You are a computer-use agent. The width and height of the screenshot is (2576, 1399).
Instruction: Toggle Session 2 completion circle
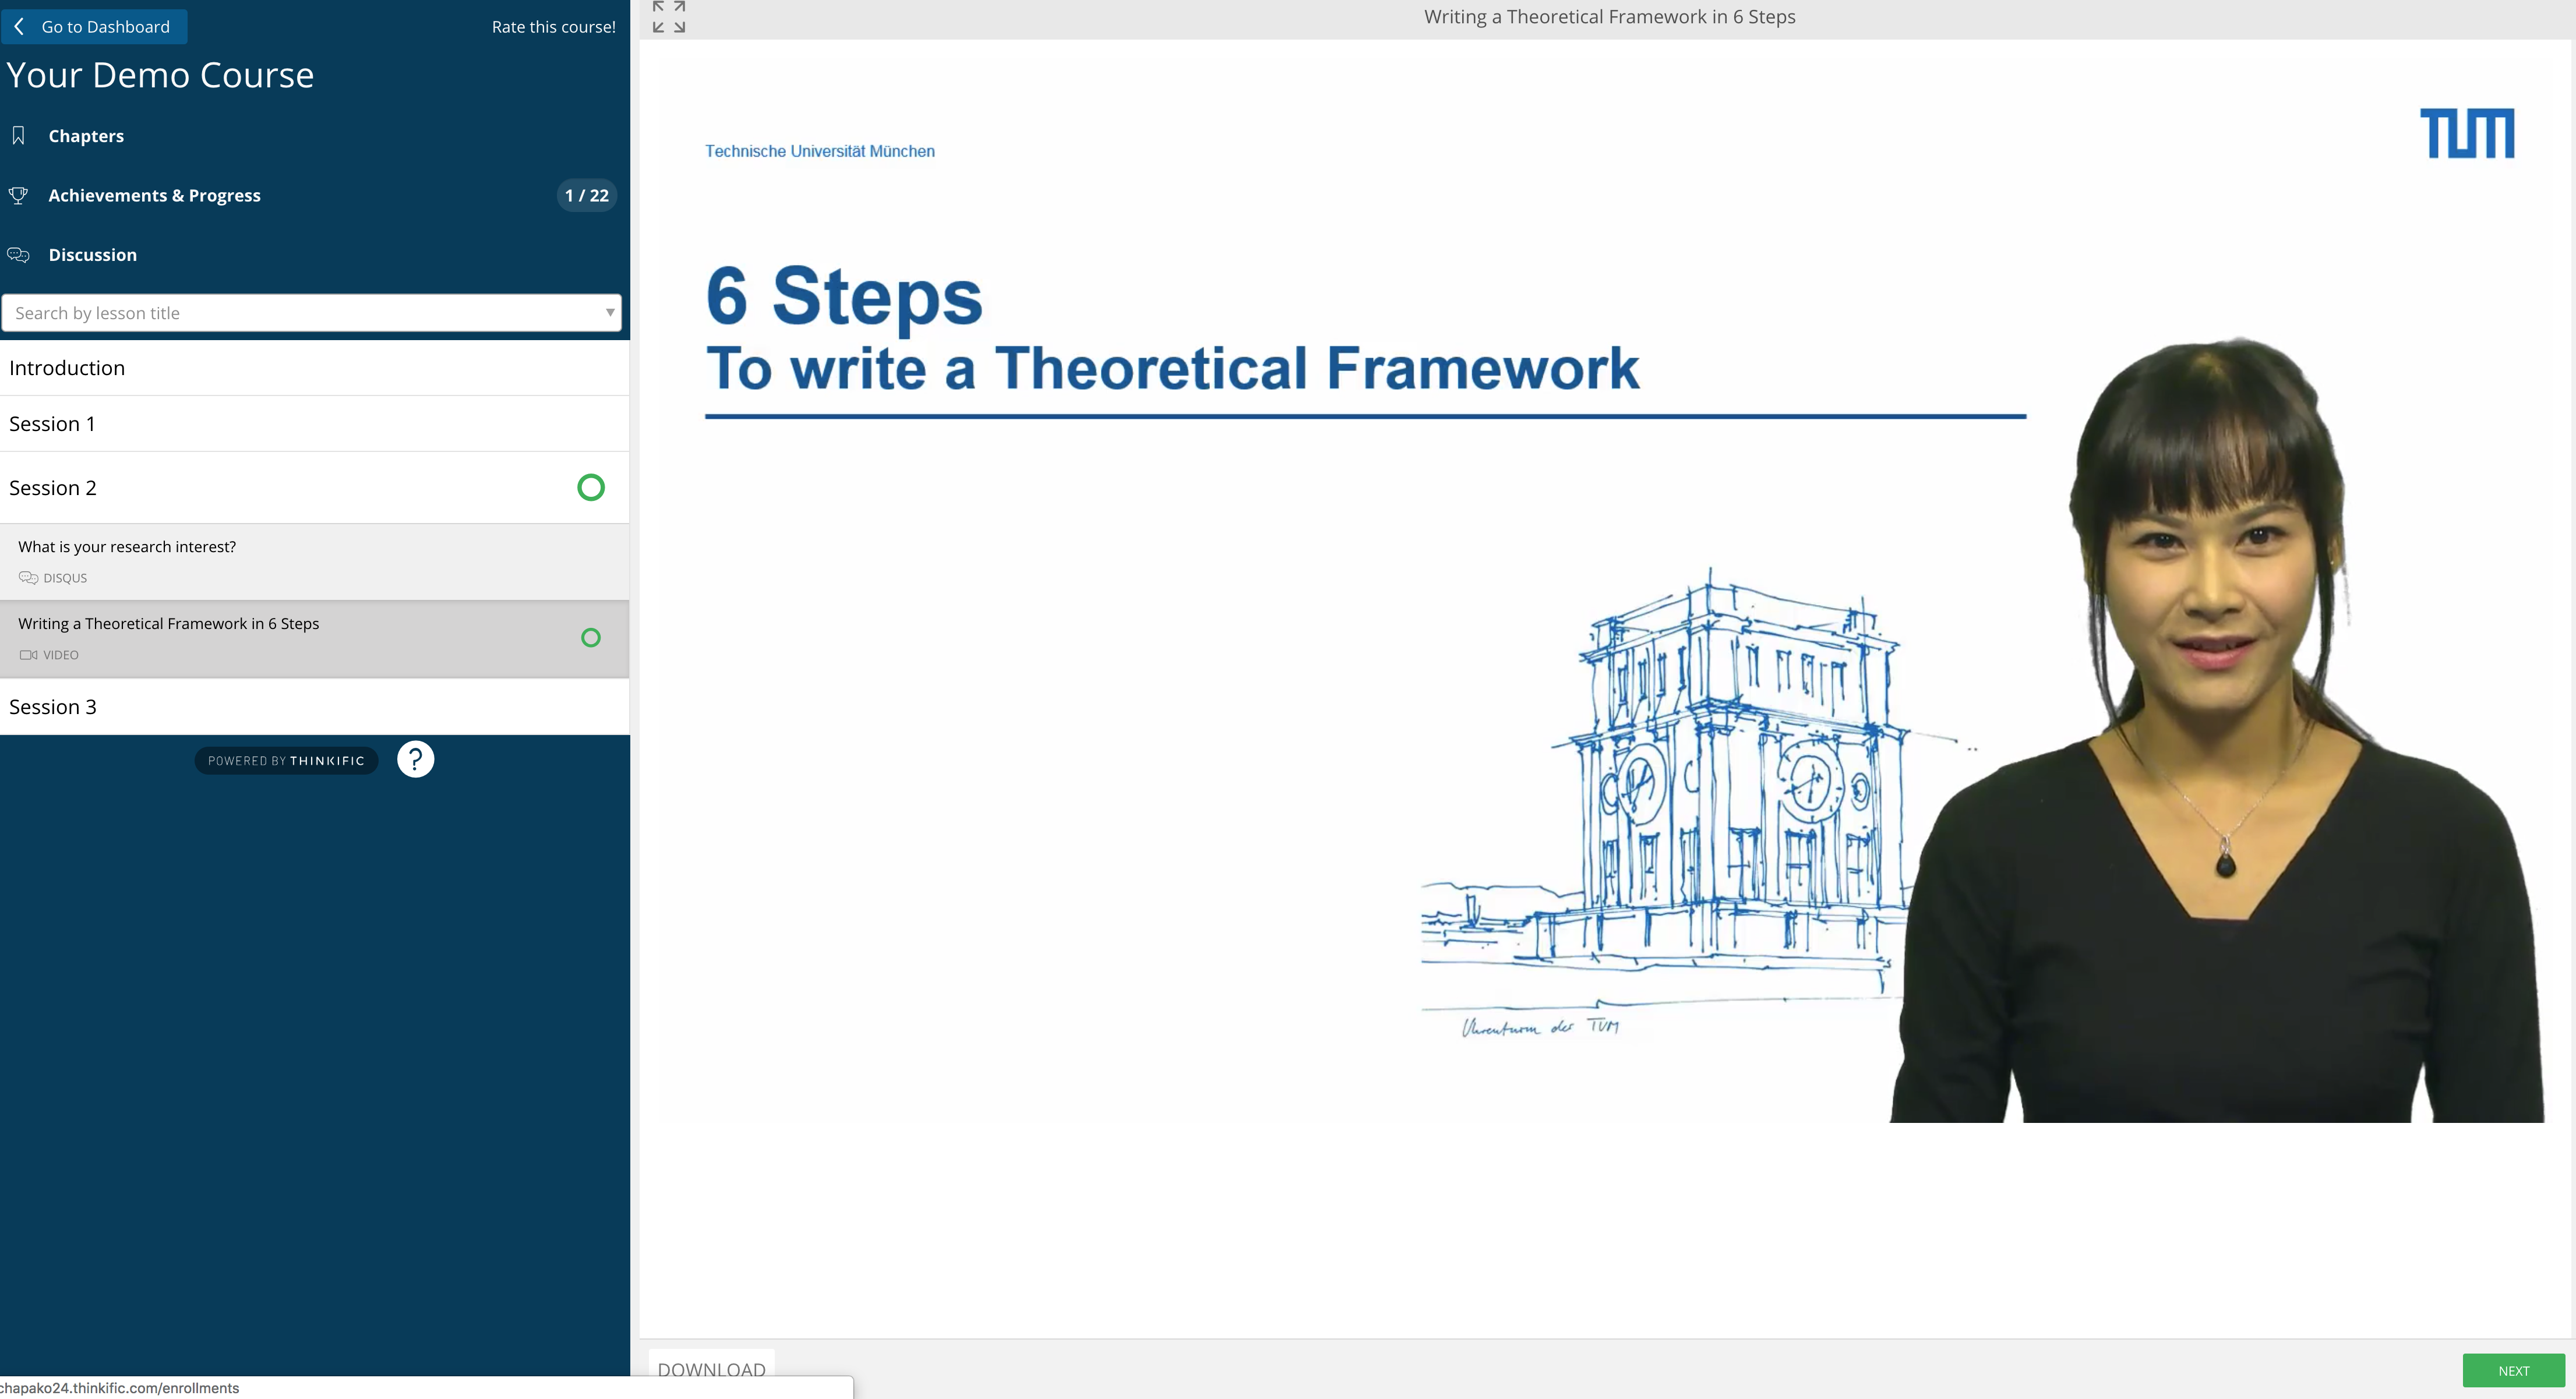(591, 488)
